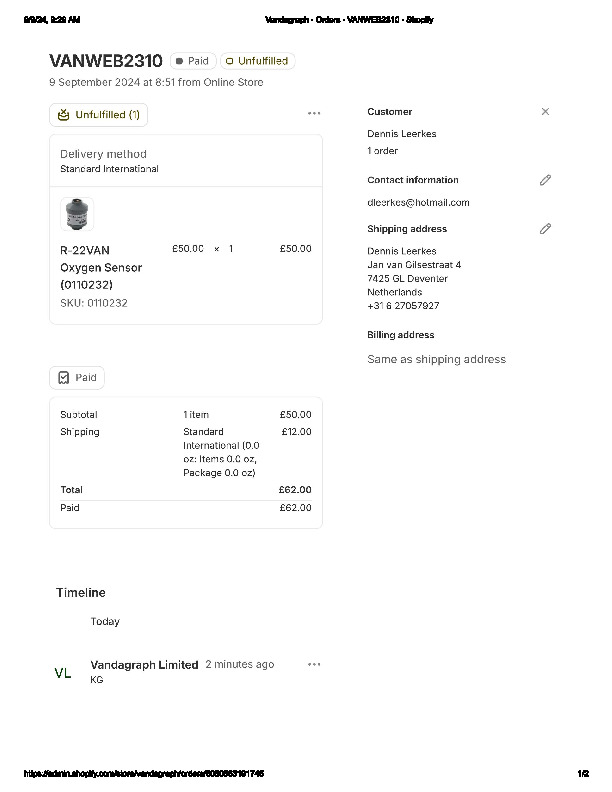Image resolution: width=612 pixels, height=792 pixels.
Task: Click the pencil icon beside Contact information
Action: [x=545, y=180]
